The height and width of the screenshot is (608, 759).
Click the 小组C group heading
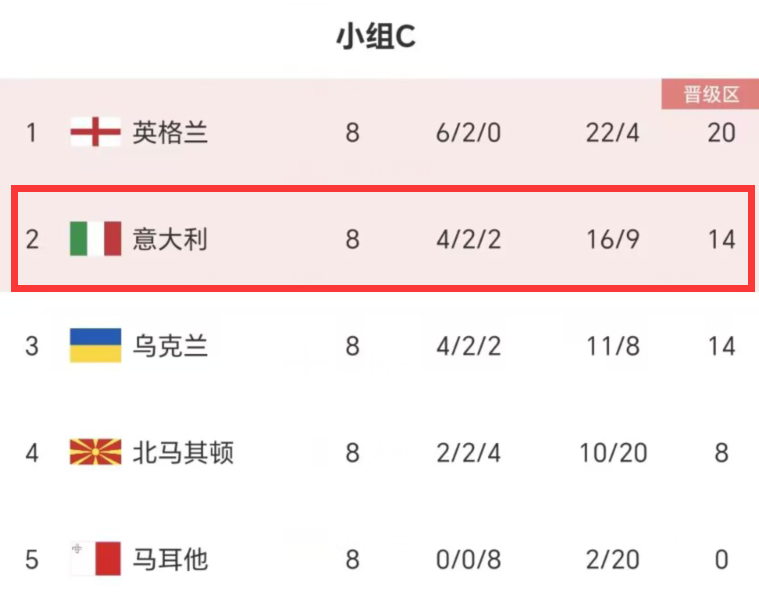376,36
